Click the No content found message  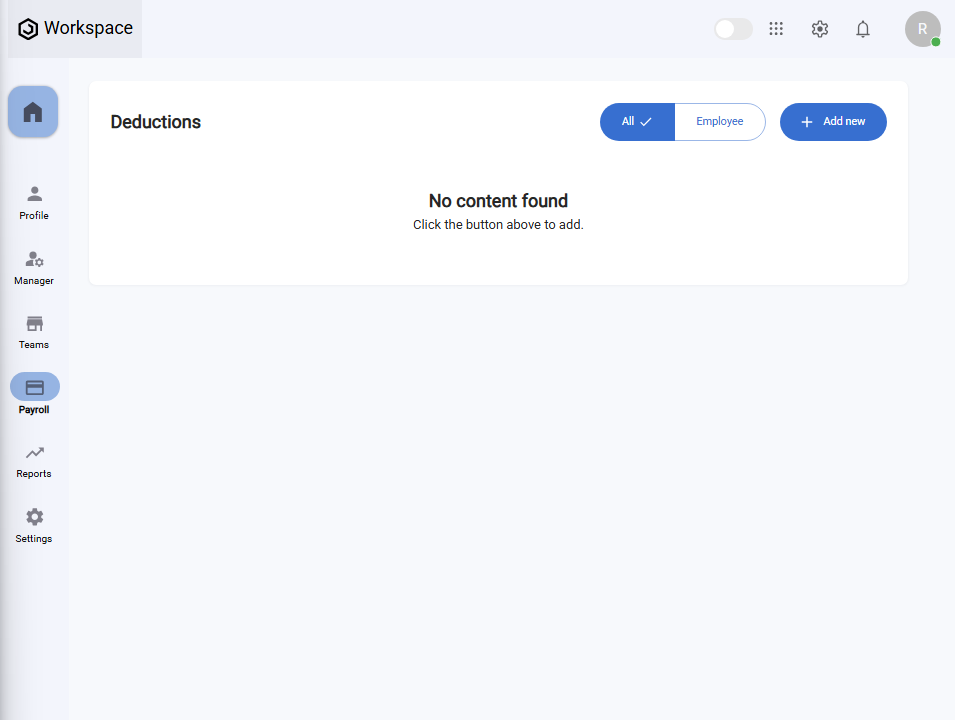pyautogui.click(x=498, y=201)
